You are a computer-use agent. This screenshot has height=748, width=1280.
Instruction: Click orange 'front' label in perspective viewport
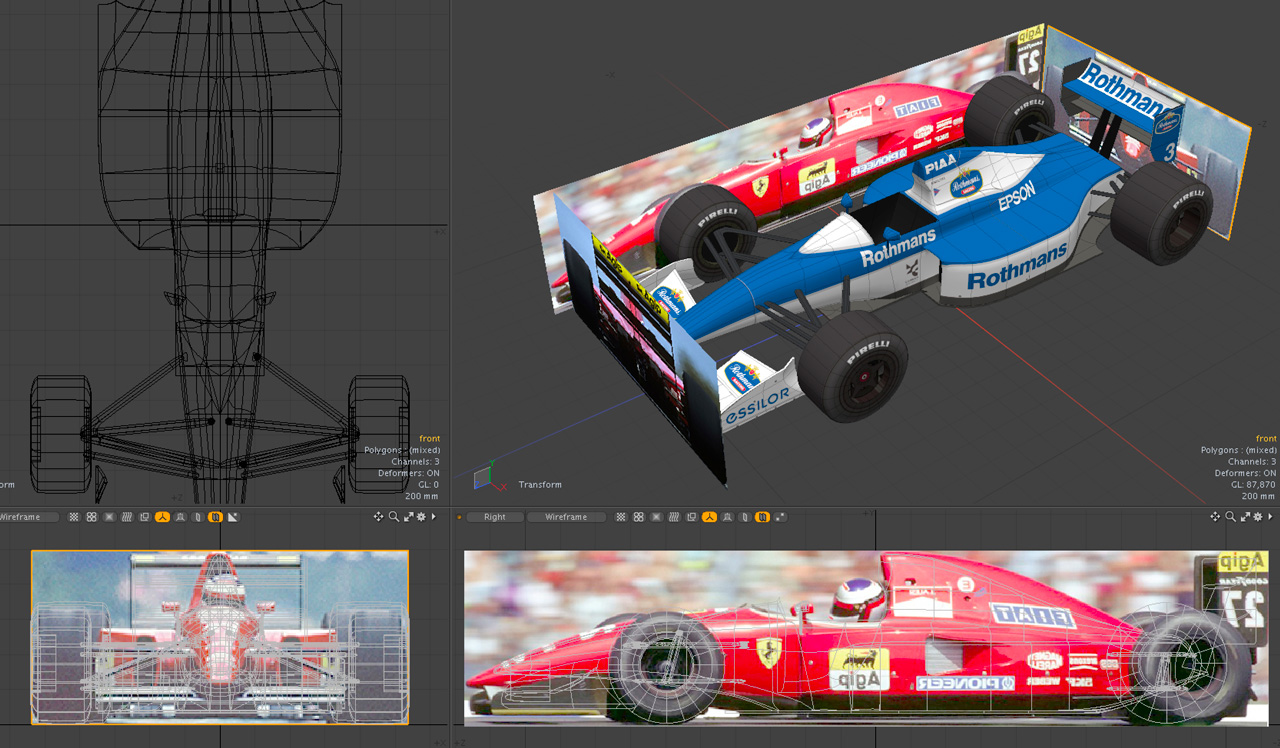1266,439
